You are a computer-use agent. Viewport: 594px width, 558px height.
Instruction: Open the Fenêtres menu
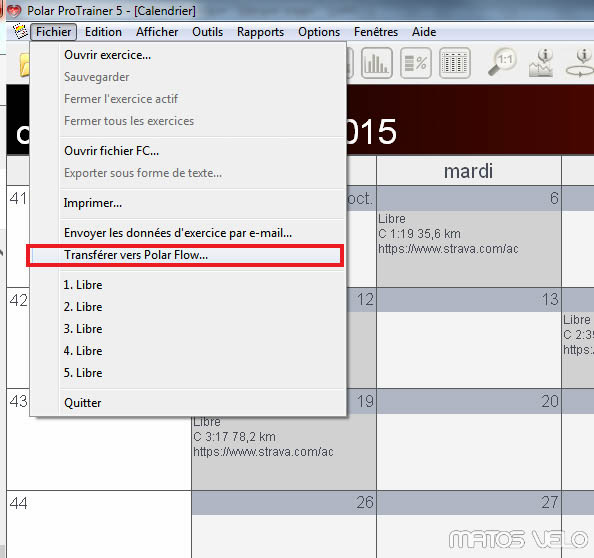tap(376, 32)
